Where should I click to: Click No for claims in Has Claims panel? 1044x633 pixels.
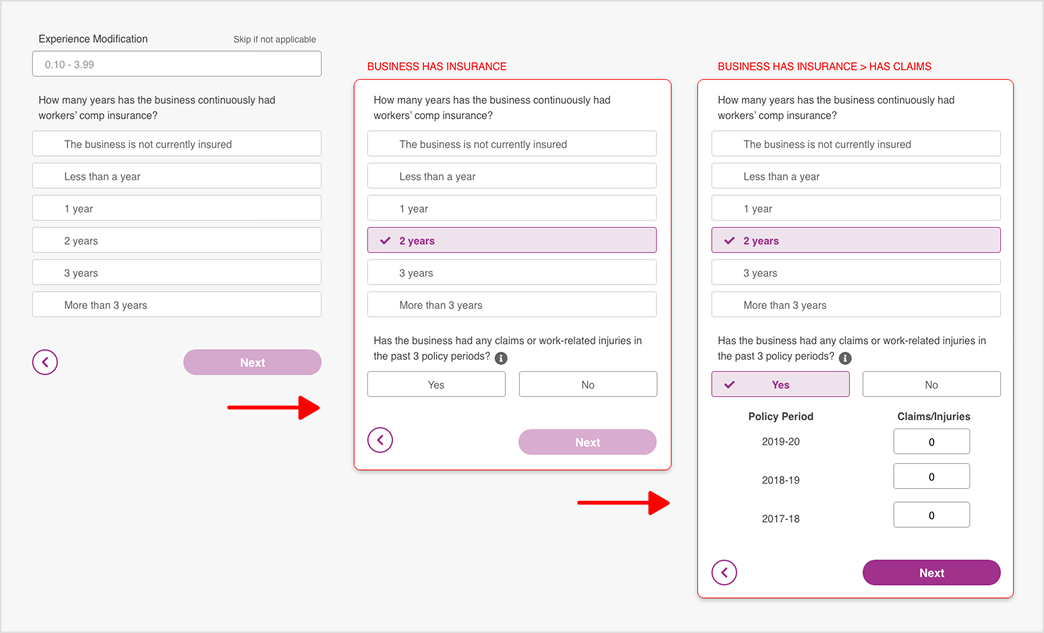(931, 384)
